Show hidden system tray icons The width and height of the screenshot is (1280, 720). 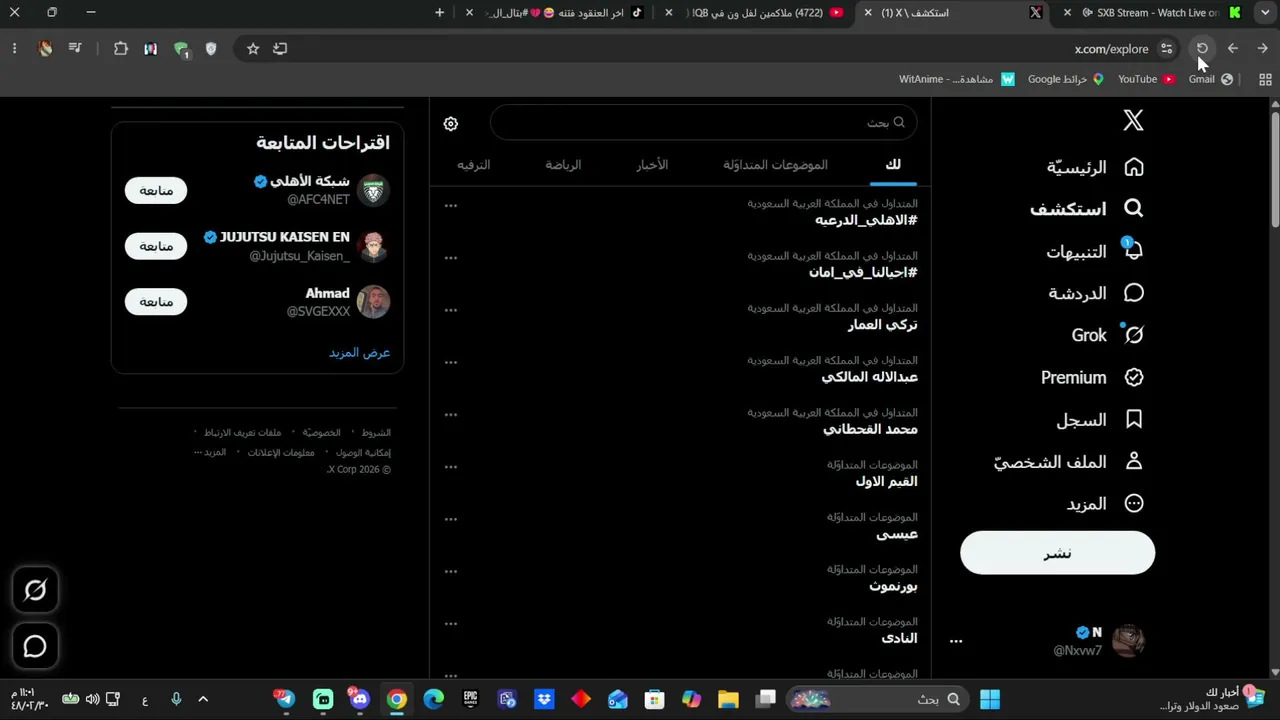(x=203, y=699)
